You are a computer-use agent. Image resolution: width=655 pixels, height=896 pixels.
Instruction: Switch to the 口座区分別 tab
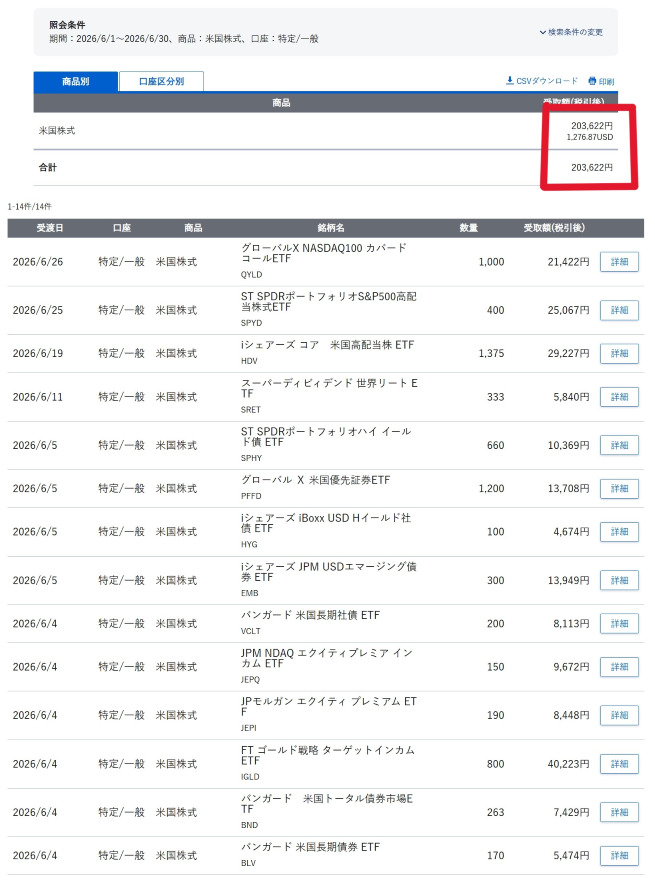click(161, 81)
